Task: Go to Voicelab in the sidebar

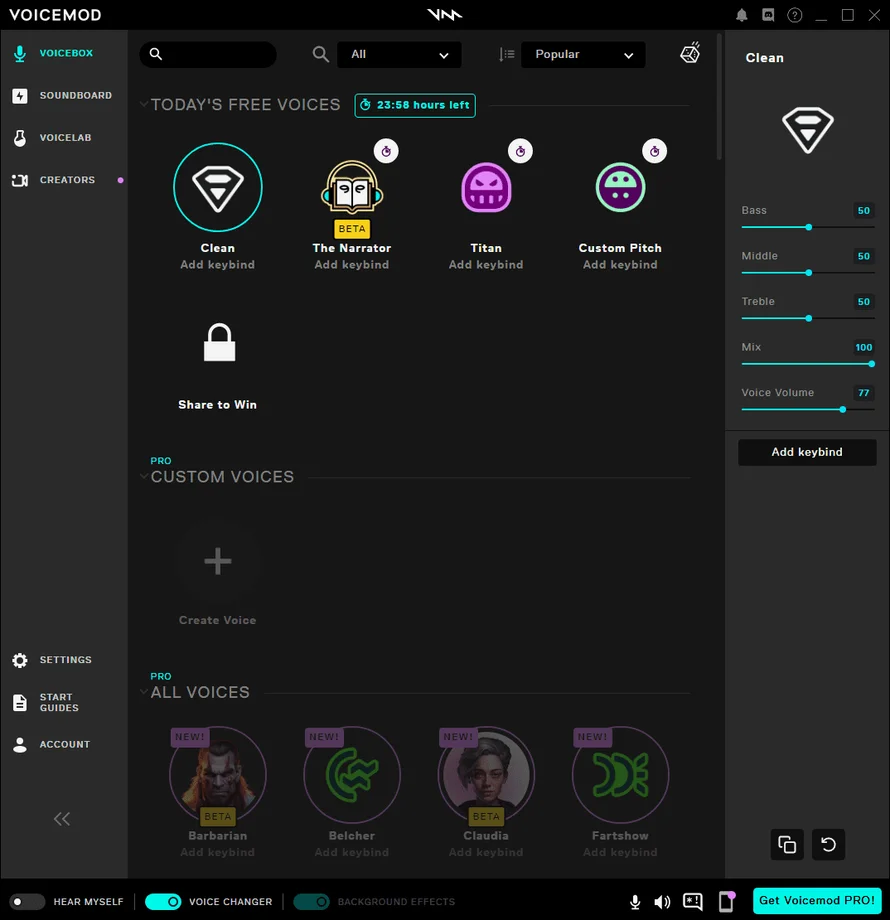Action: [x=65, y=138]
